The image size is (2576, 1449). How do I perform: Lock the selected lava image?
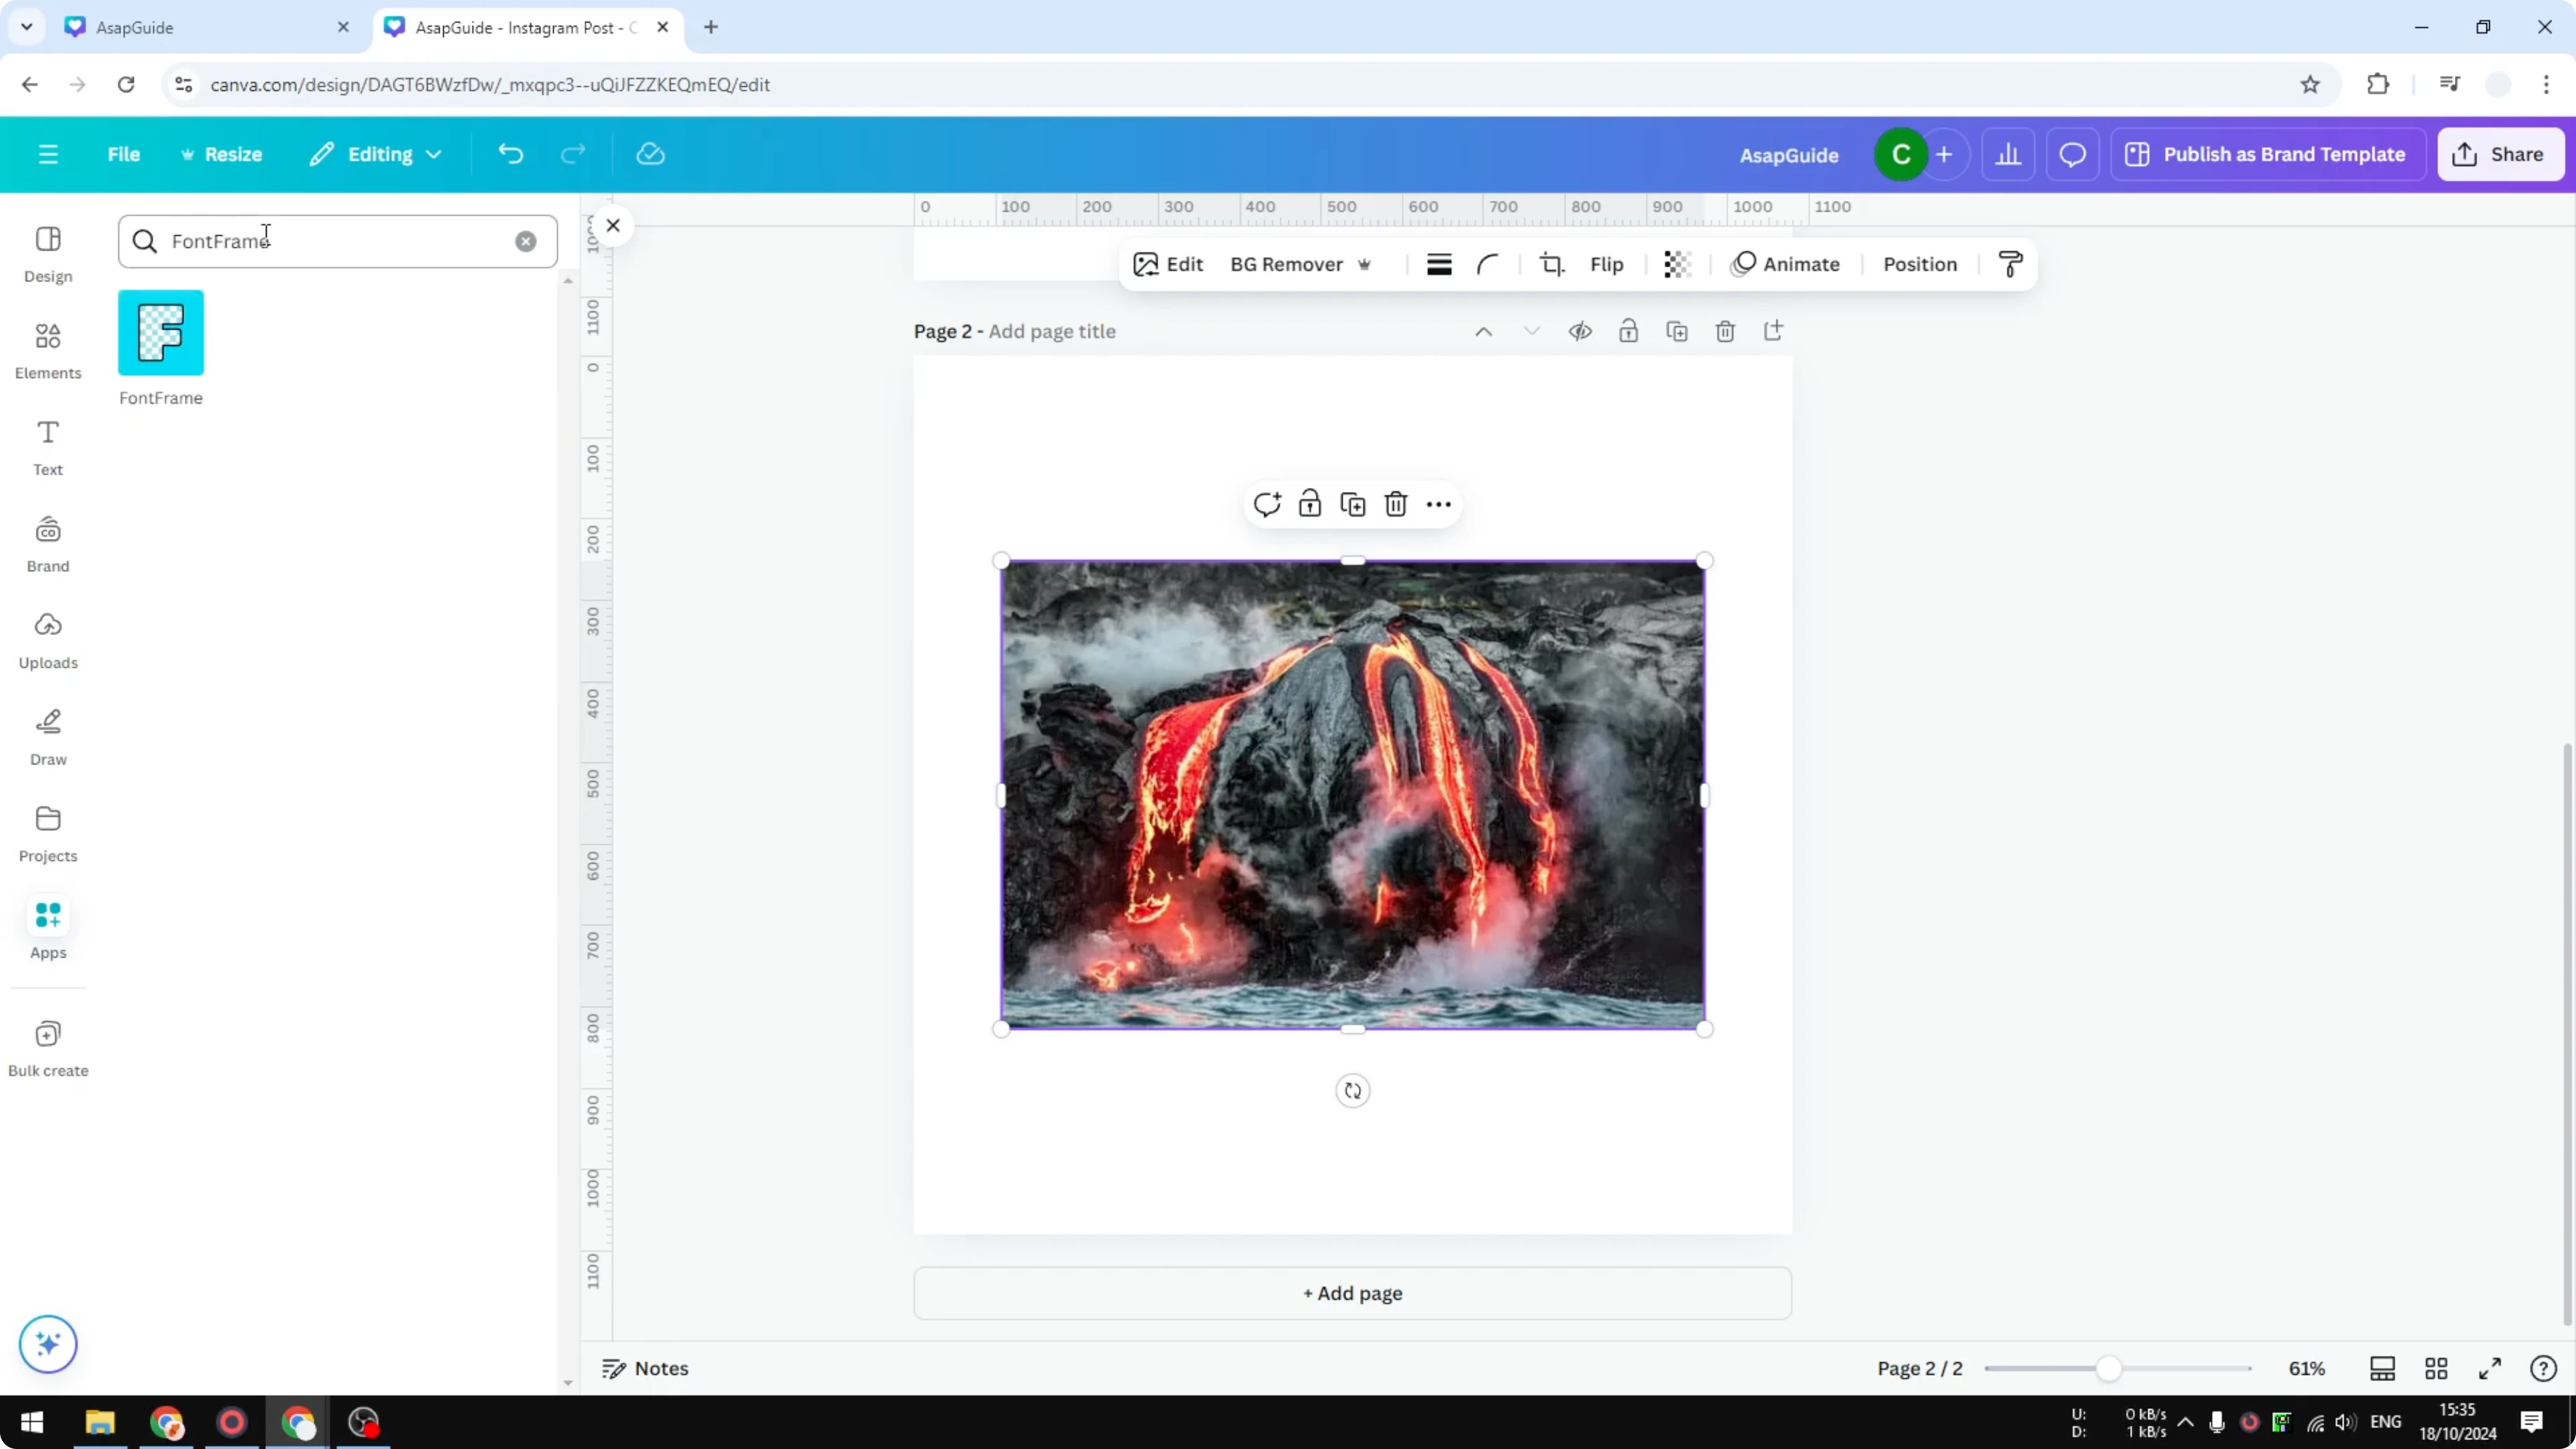[x=1309, y=504]
